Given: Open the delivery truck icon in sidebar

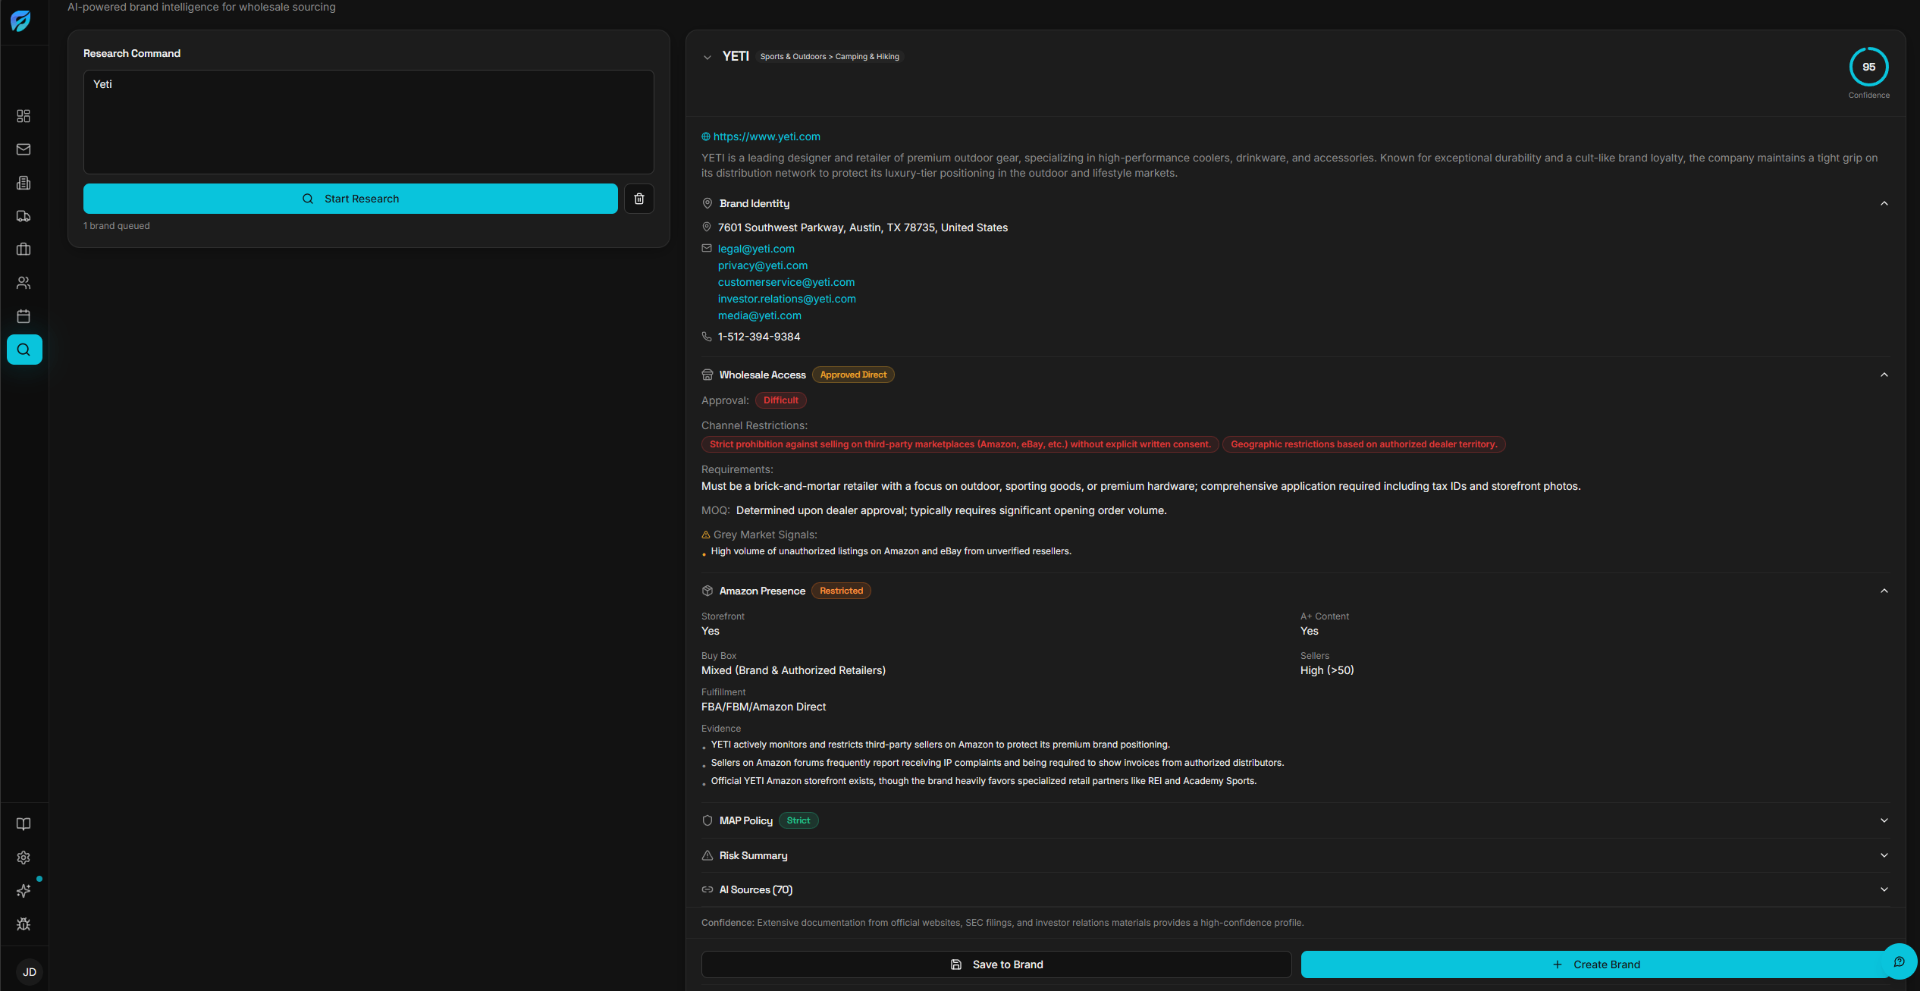Looking at the screenshot, I should (24, 216).
